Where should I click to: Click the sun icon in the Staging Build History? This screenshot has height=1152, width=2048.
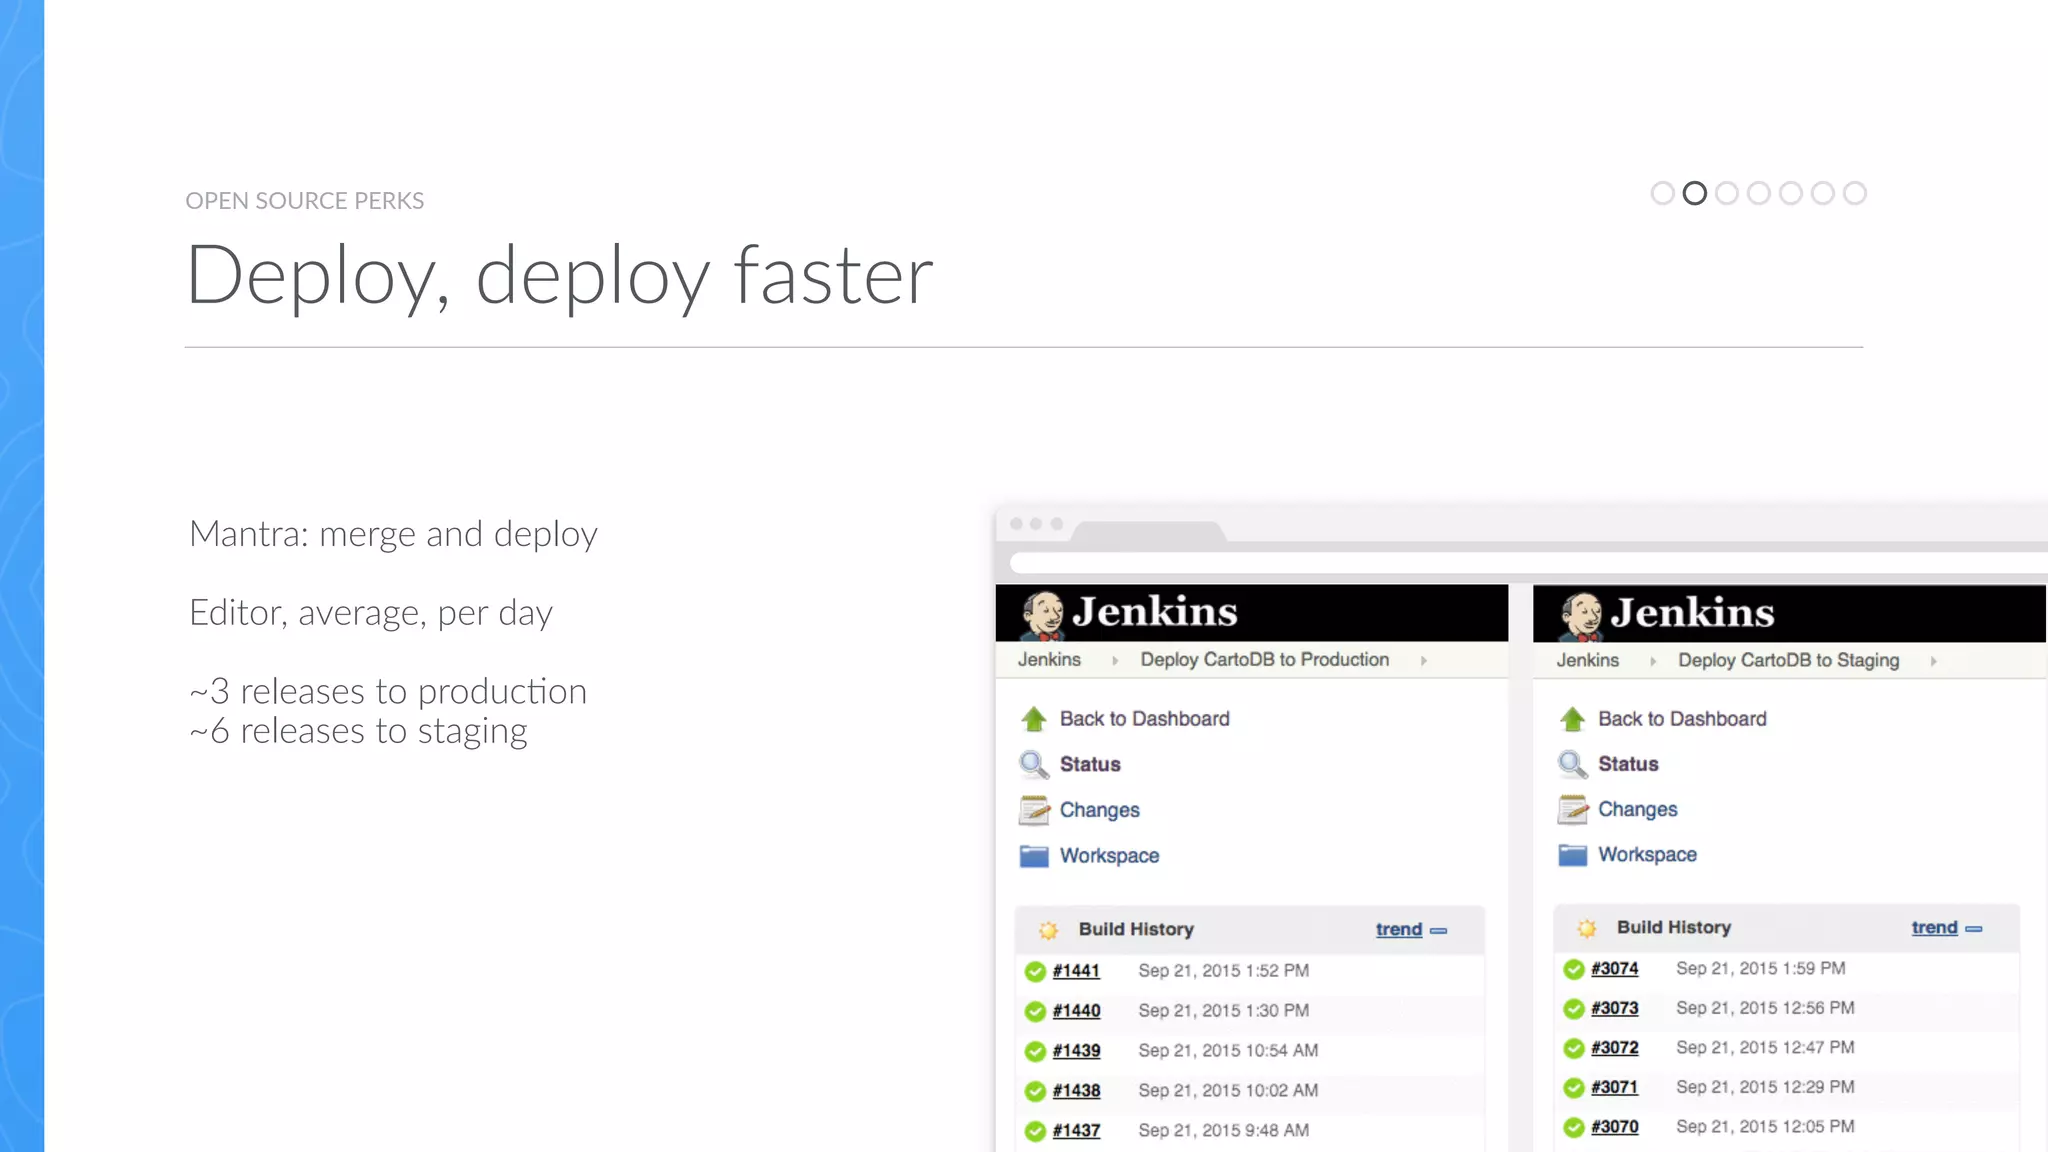click(1586, 928)
